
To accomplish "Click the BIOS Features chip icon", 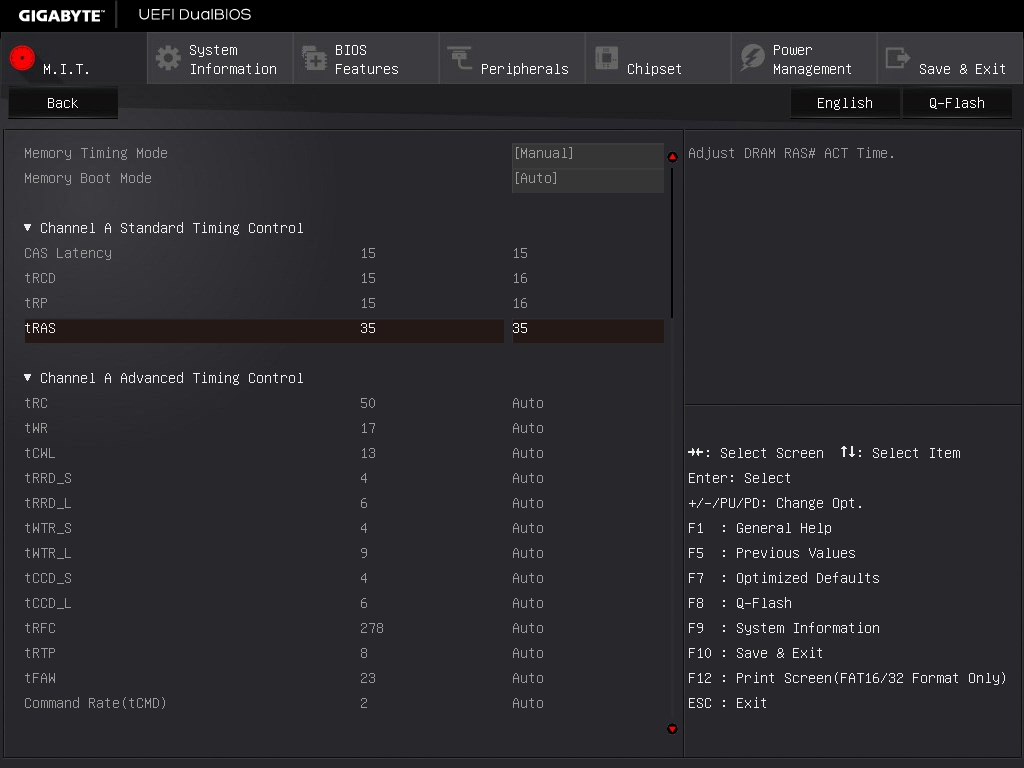I will 314,58.
